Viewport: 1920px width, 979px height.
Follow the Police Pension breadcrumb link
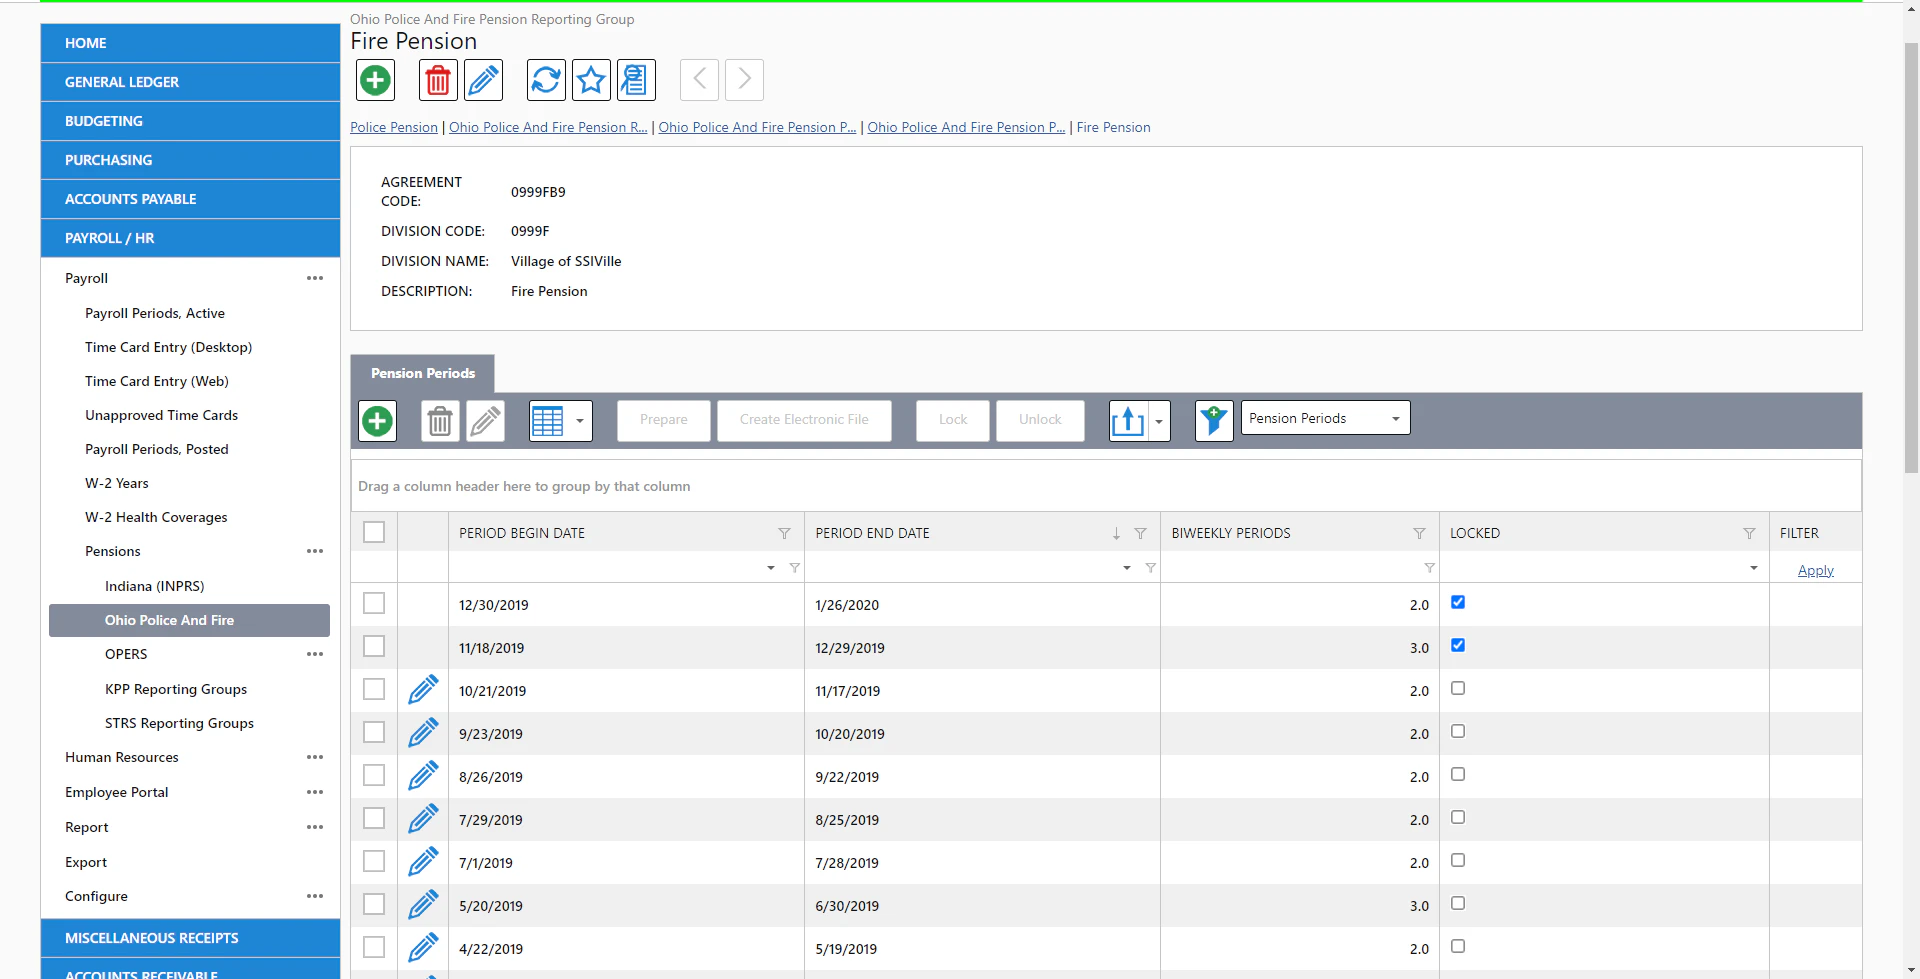click(x=393, y=127)
